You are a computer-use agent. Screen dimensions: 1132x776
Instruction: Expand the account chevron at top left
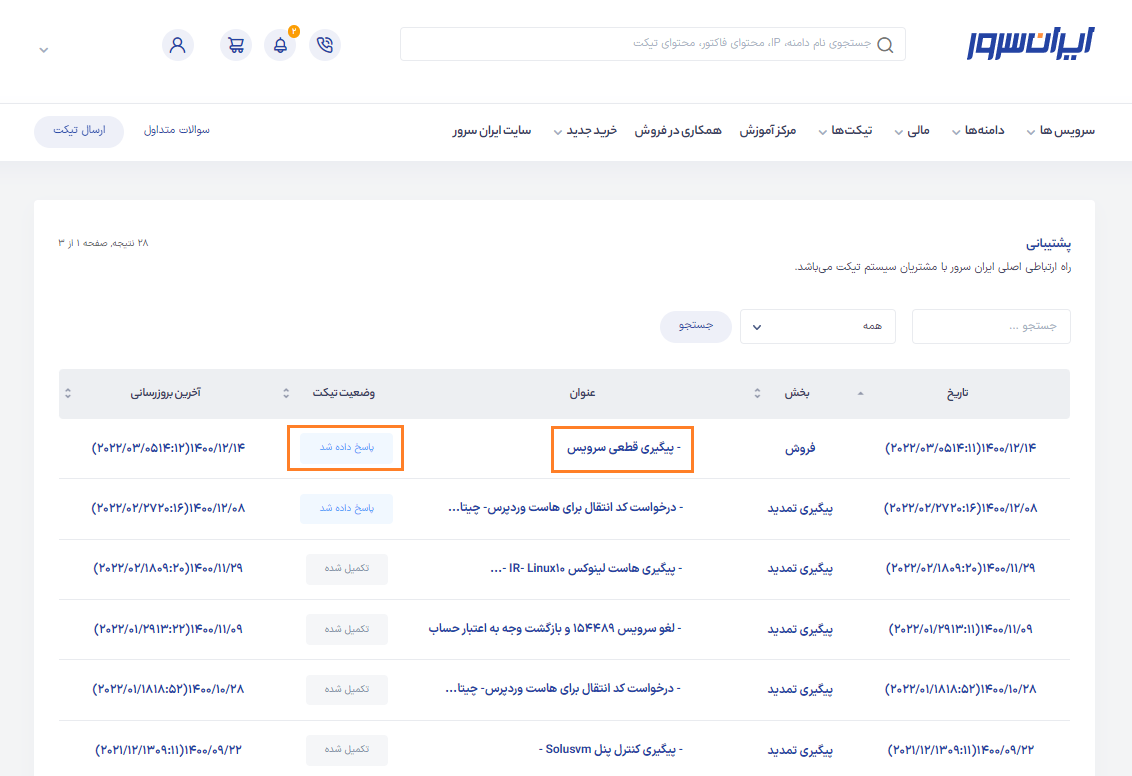tap(44, 49)
